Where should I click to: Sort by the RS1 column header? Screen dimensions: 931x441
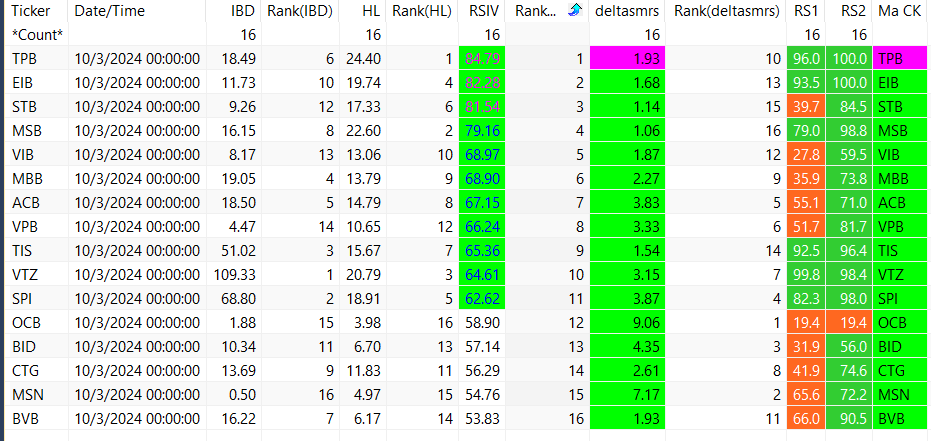pyautogui.click(x=806, y=11)
